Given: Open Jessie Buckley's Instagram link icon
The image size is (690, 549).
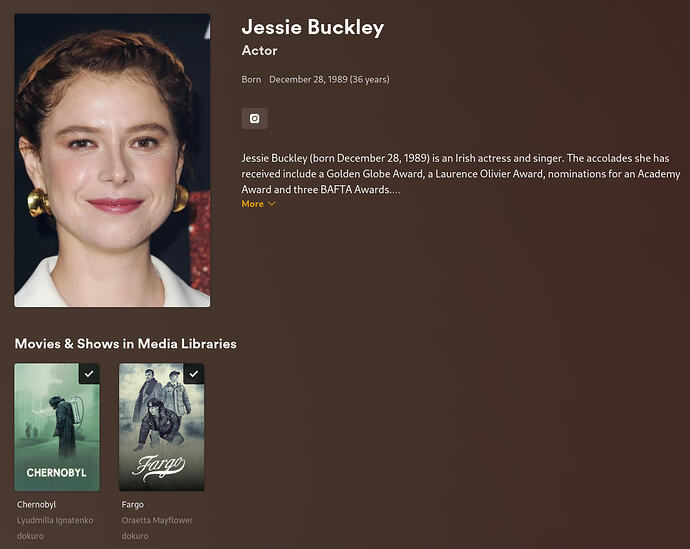Looking at the screenshot, I should [x=254, y=118].
